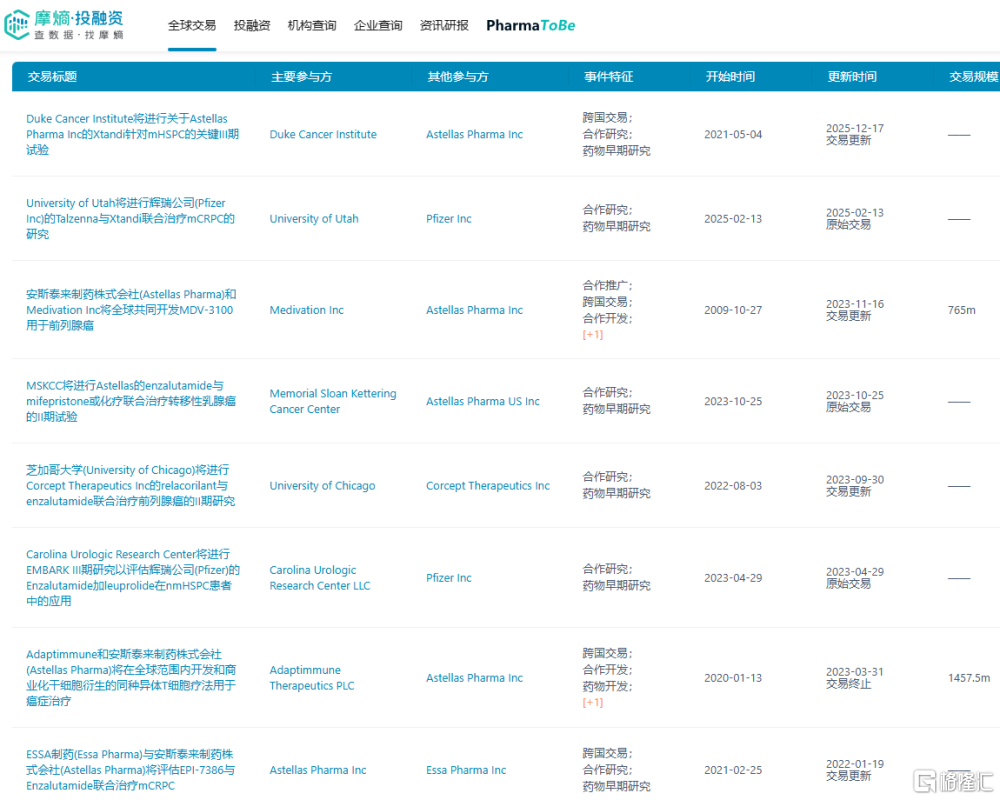Click Astellas Pharma Inc in the Duke row

474,135
